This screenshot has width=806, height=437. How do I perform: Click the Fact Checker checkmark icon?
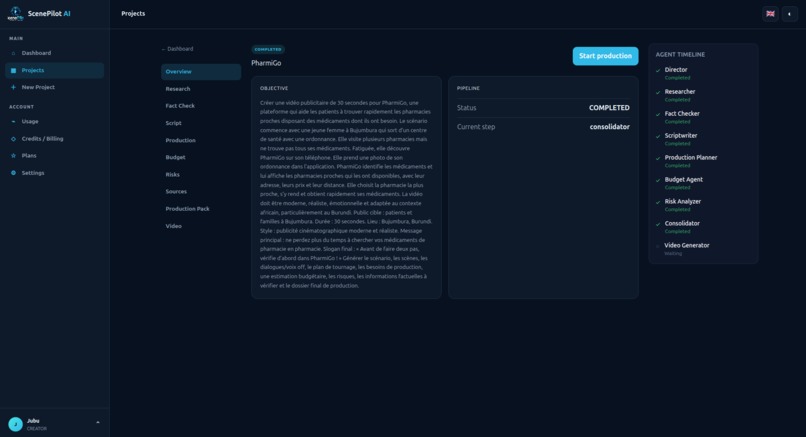(x=658, y=115)
